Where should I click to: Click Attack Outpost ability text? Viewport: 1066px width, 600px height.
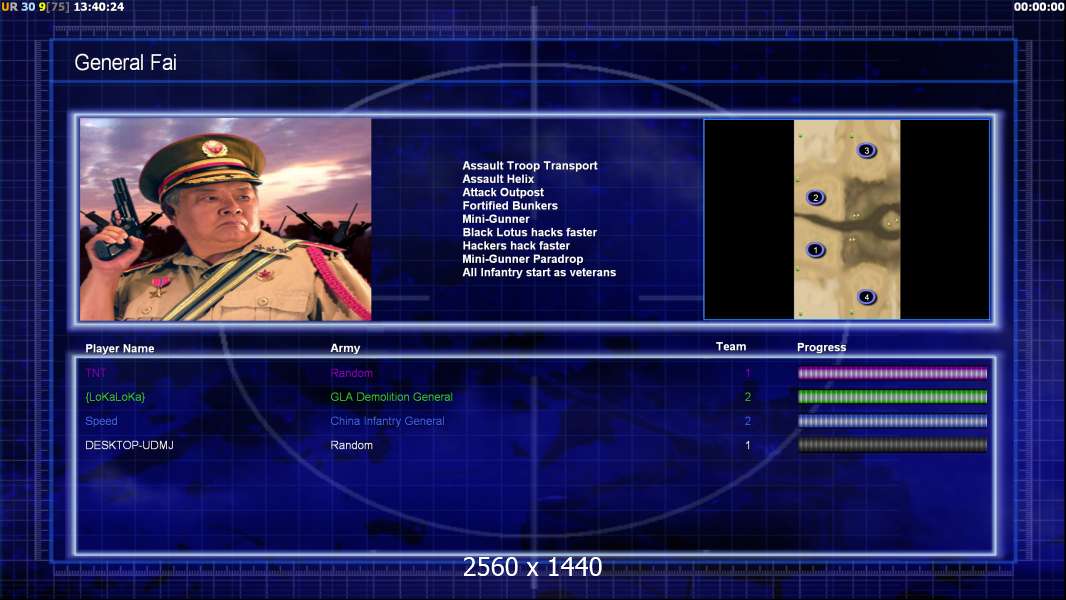pos(503,192)
